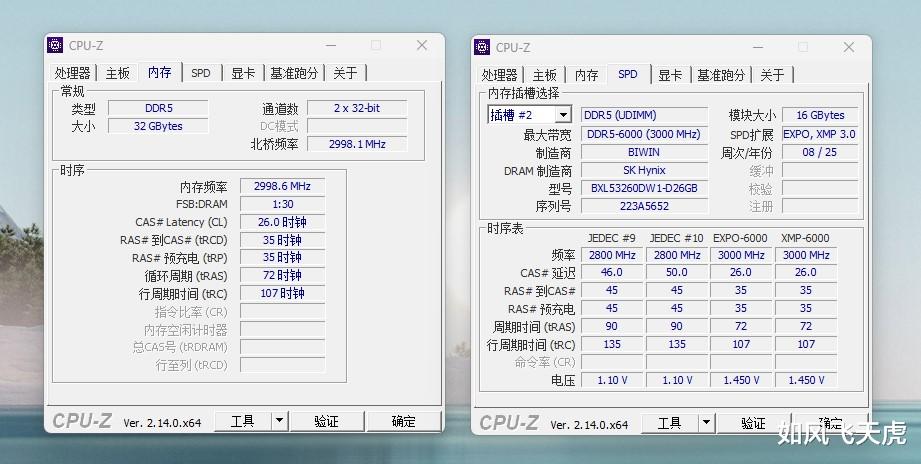This screenshot has height=464, width=921.
Task: Click the 16 GBytes module size field
Action: click(820, 115)
